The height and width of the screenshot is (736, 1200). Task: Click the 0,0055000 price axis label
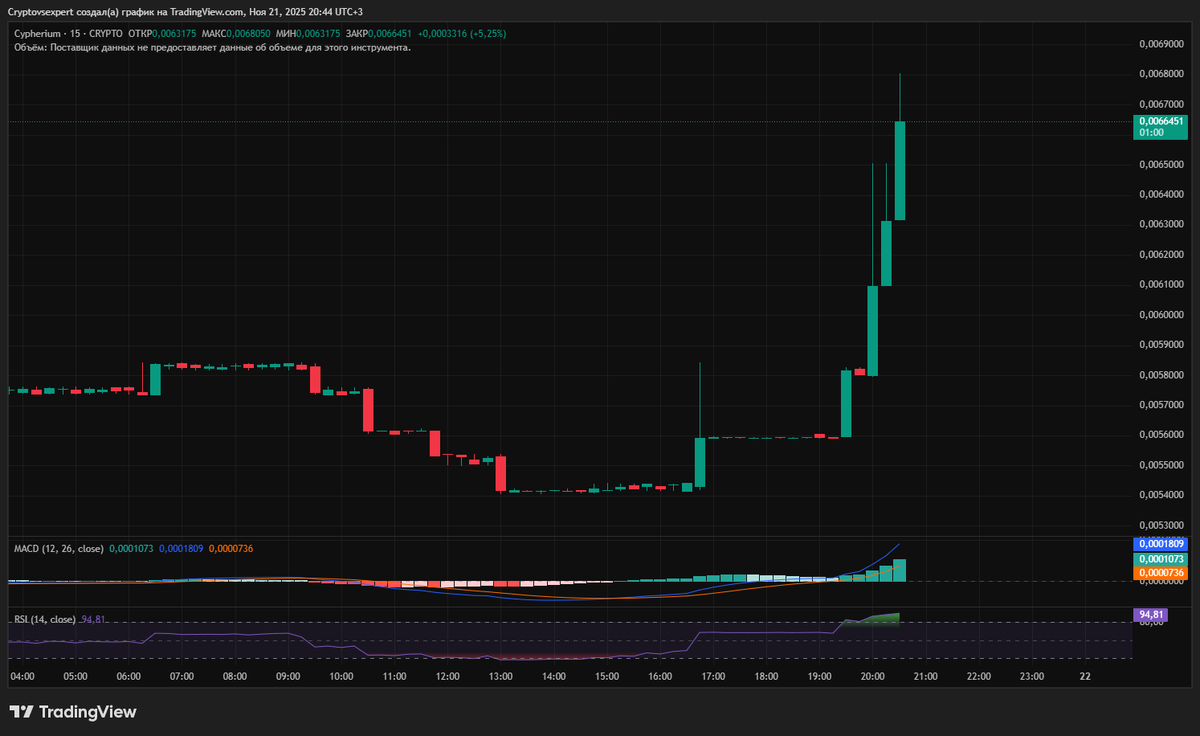(1161, 464)
